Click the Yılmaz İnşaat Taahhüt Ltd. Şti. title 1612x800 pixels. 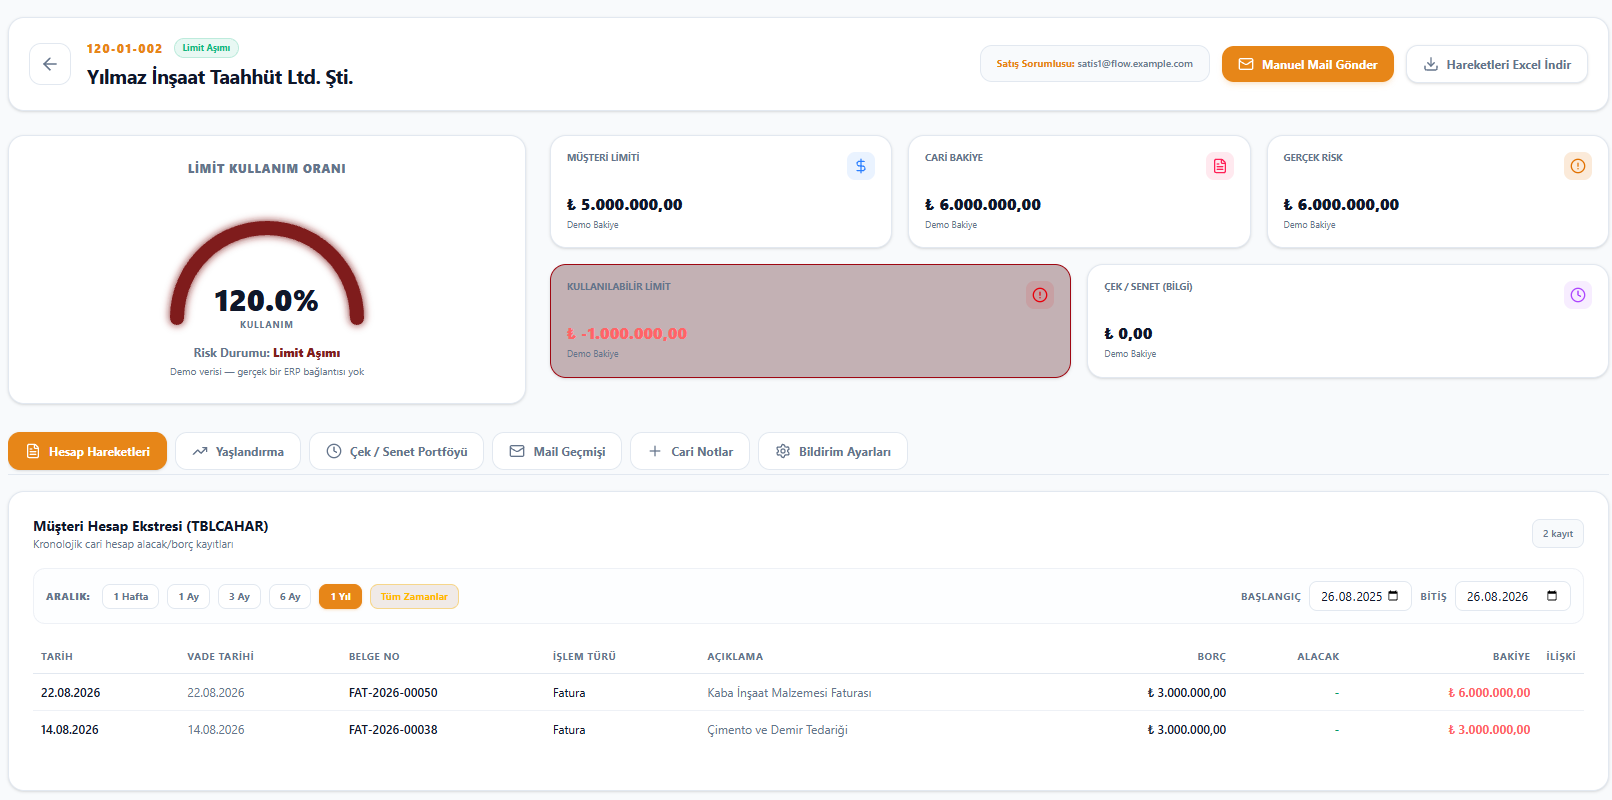coord(220,77)
